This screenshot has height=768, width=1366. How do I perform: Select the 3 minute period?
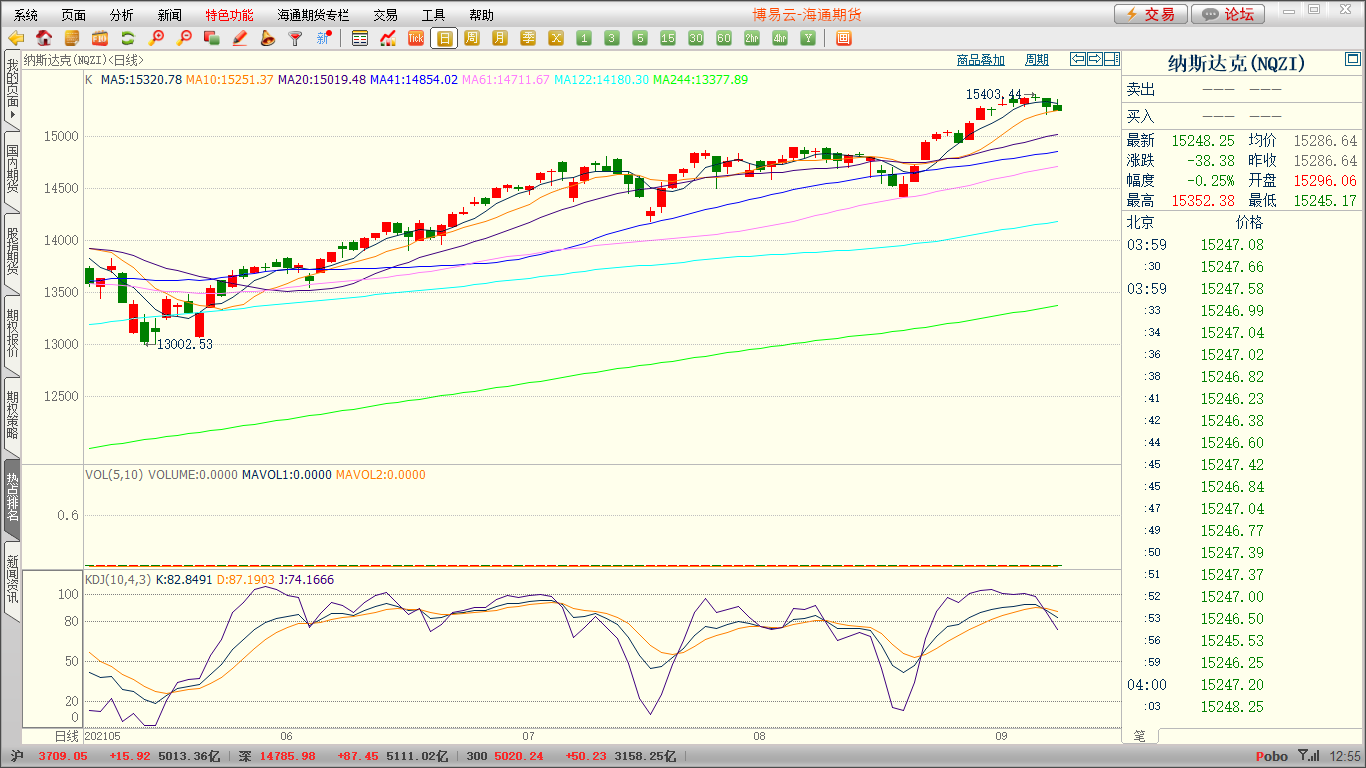pos(612,39)
